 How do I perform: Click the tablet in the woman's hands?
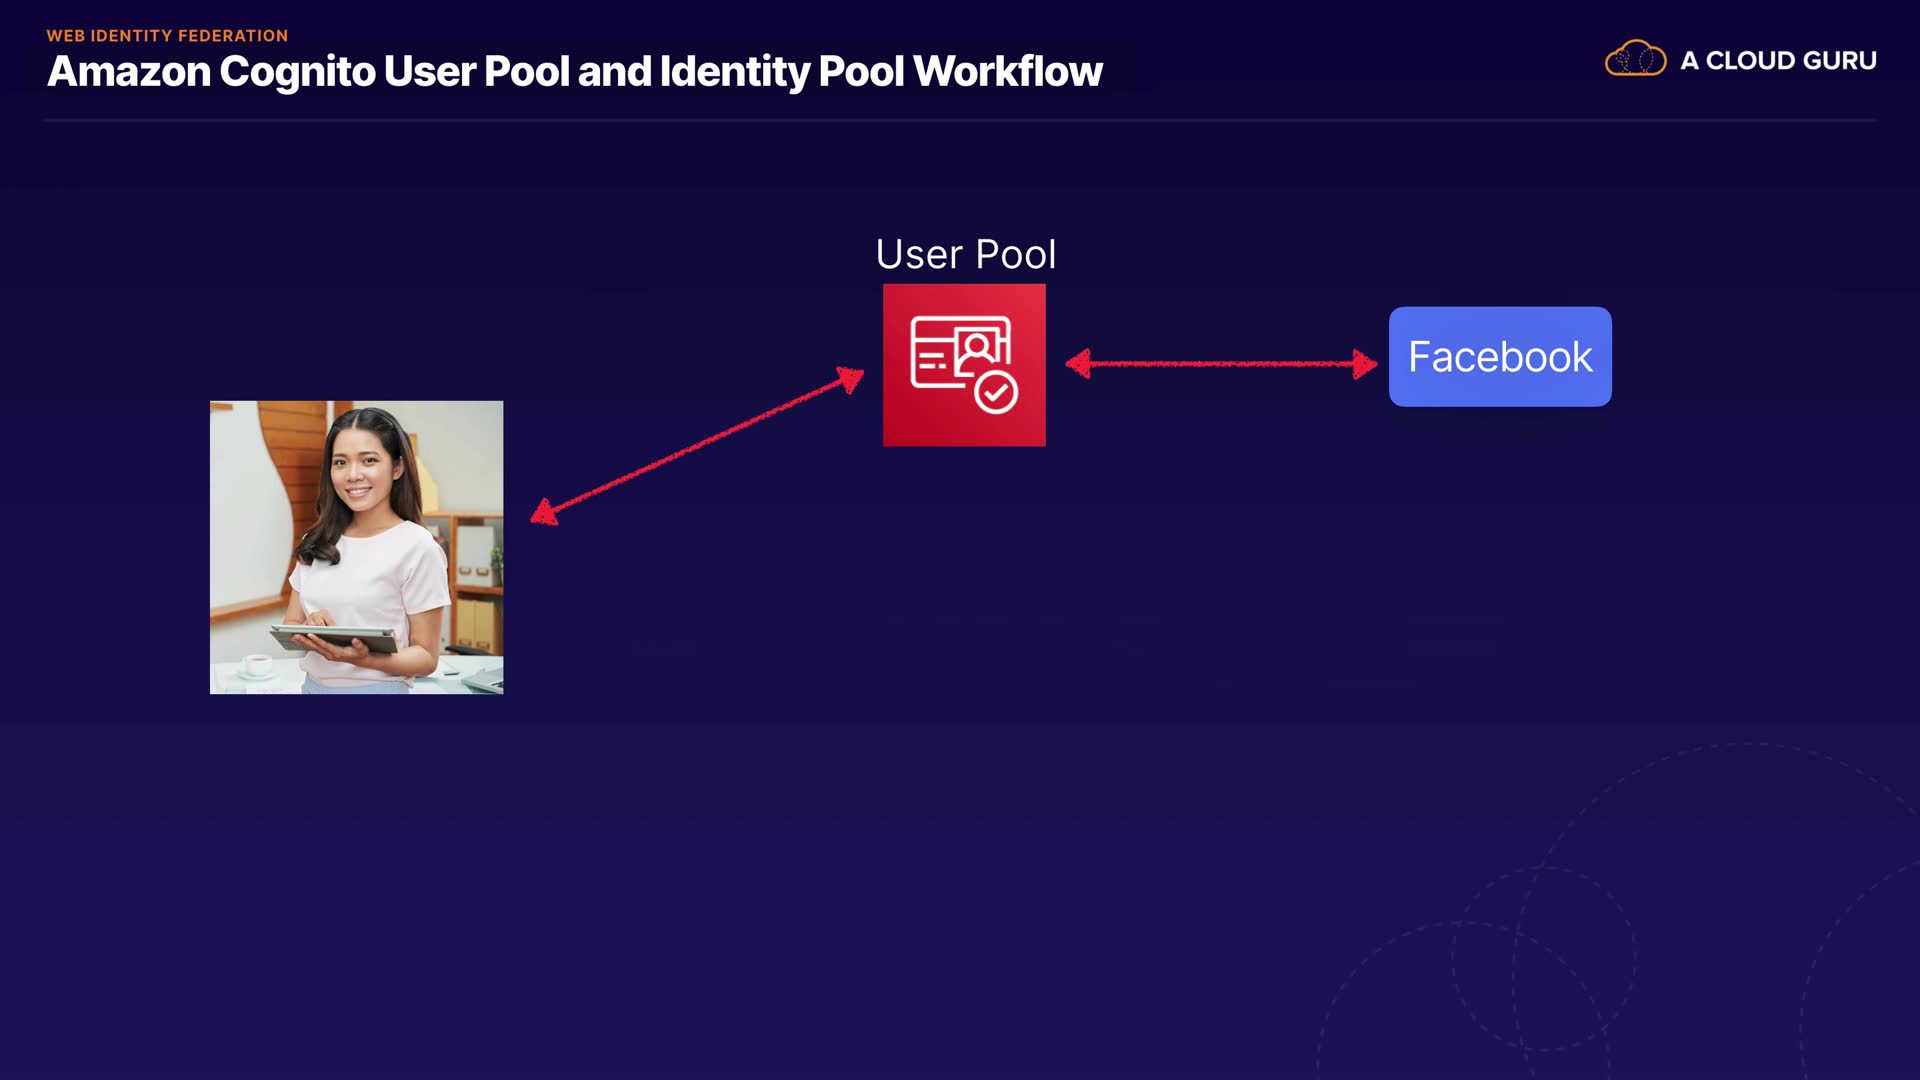tap(335, 638)
